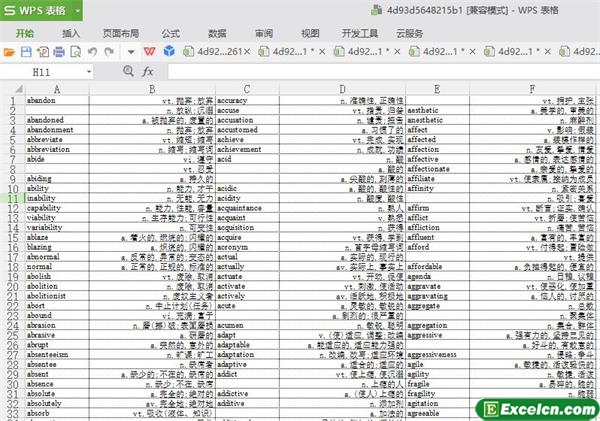
Task: Select column B header
Action: [152, 90]
